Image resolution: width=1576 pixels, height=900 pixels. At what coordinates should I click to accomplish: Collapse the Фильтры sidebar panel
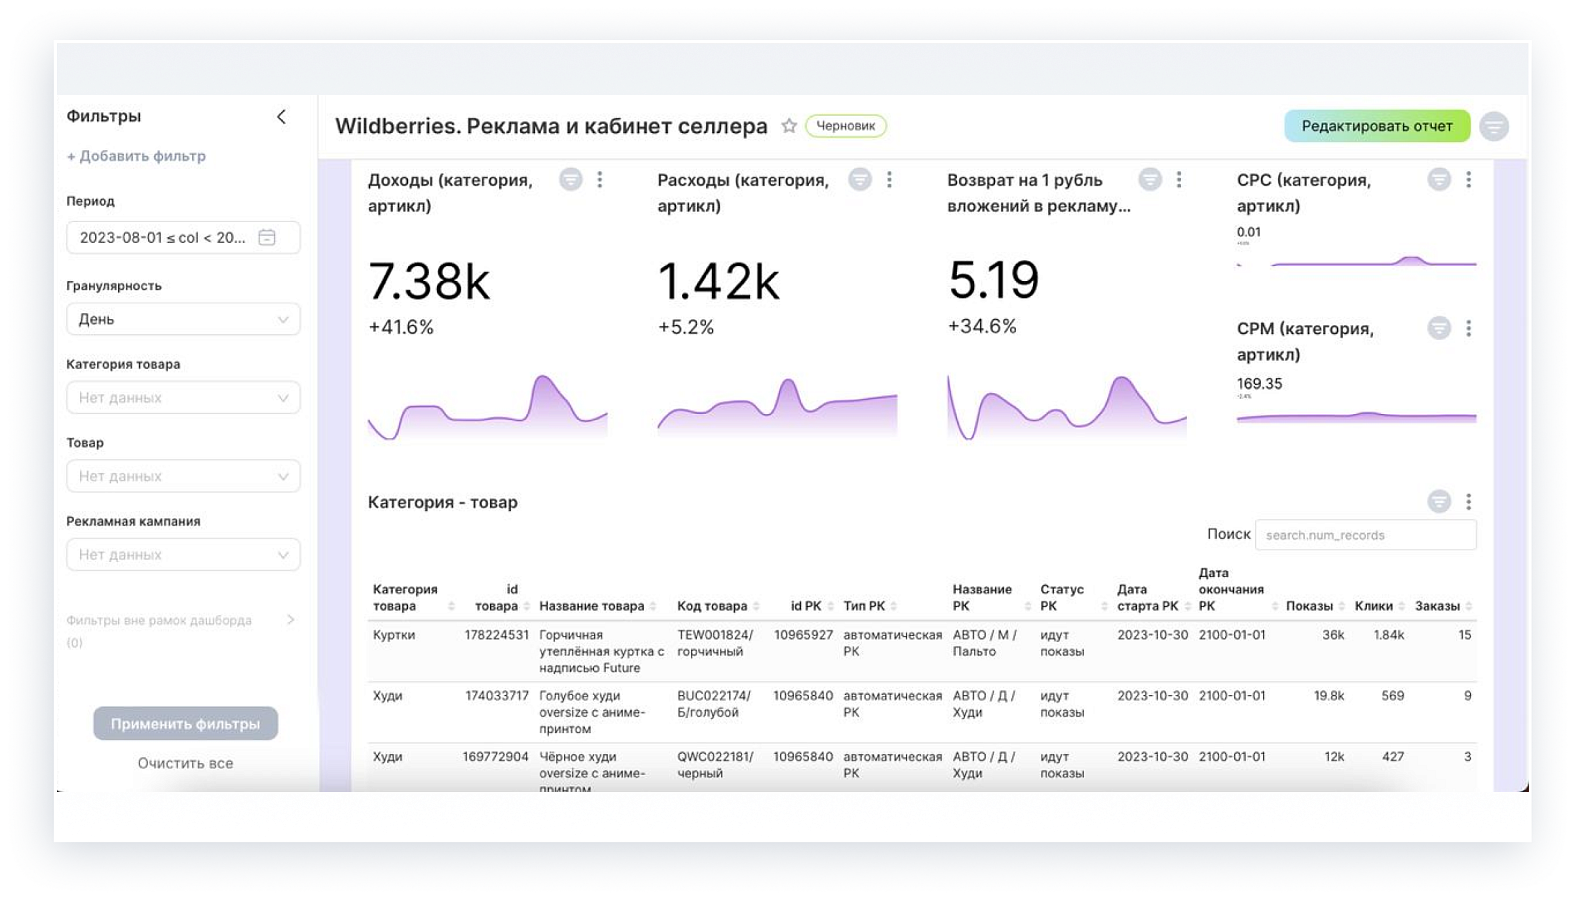click(x=281, y=117)
